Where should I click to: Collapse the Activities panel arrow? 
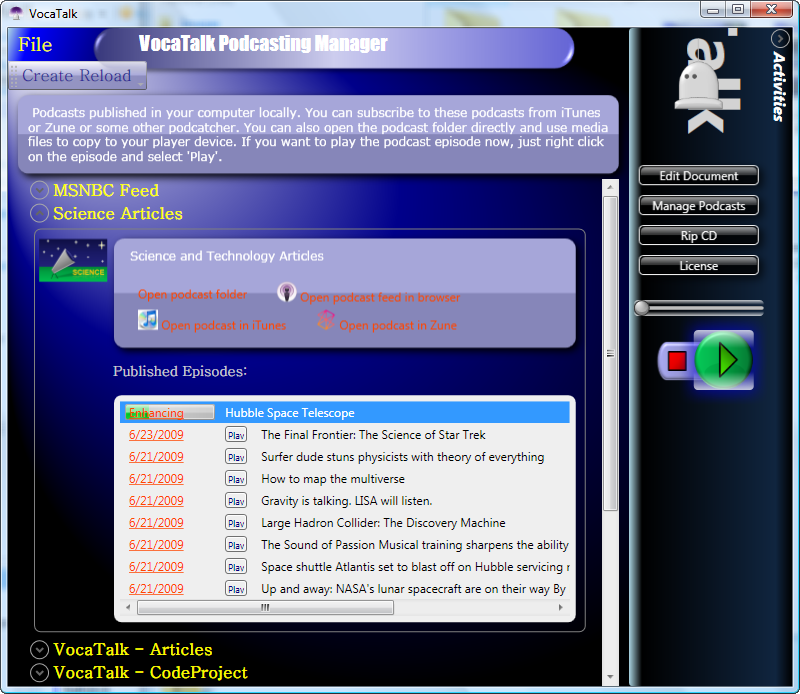point(780,39)
